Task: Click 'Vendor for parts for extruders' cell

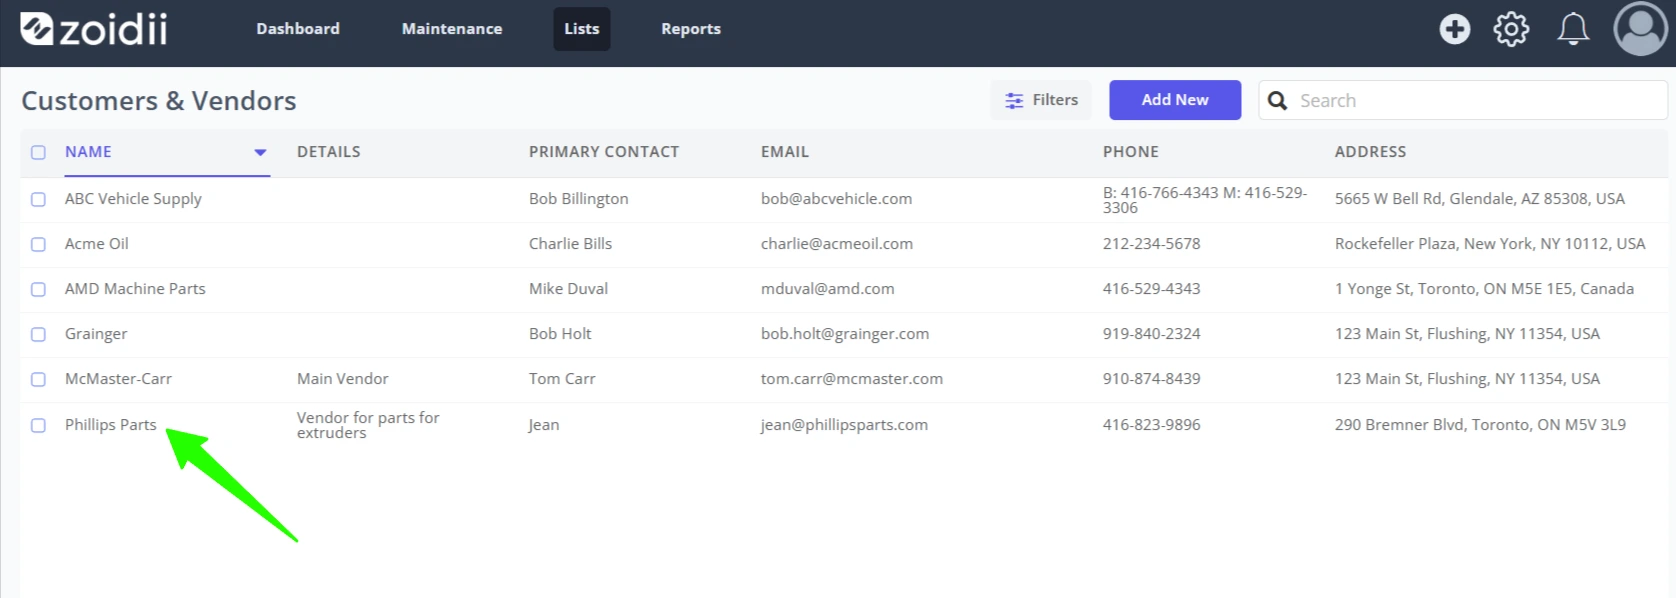Action: coord(368,425)
